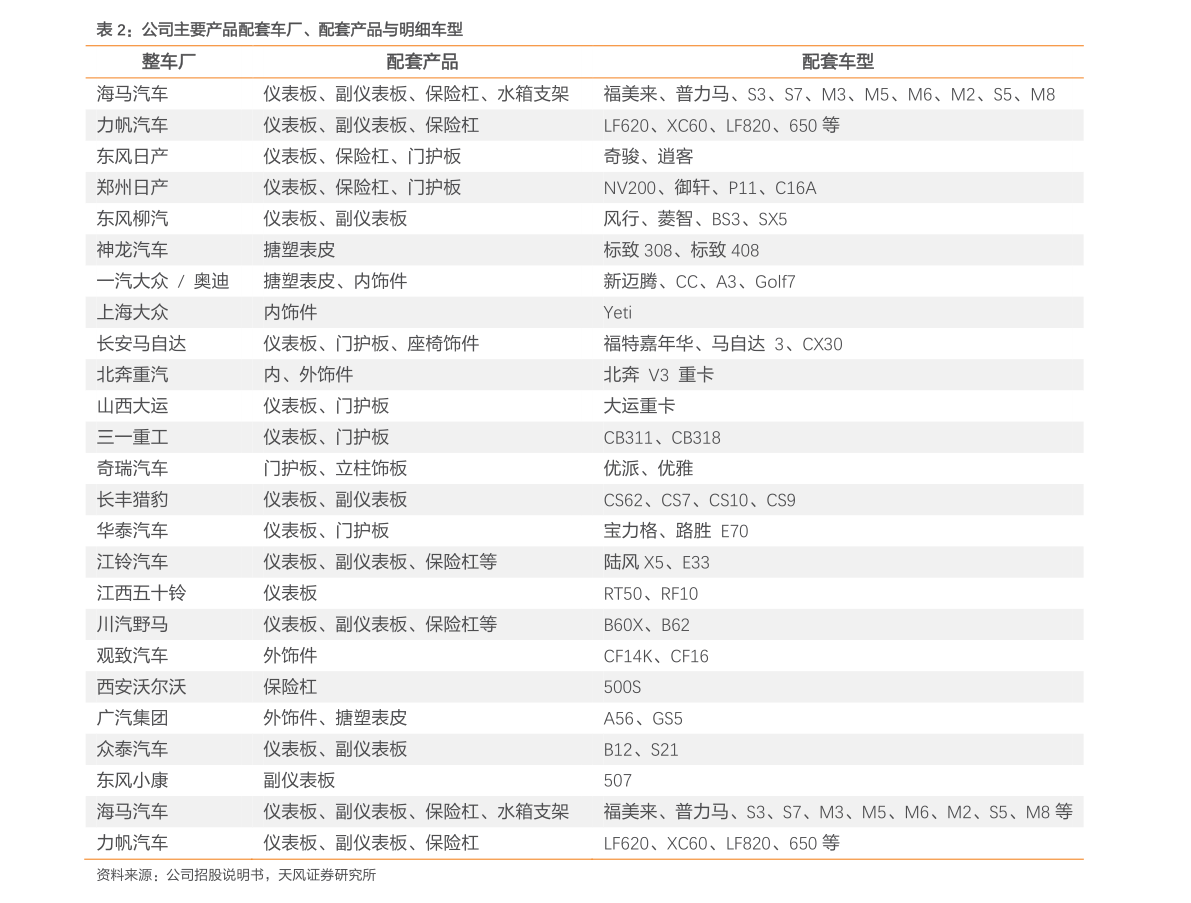Select the 广汽集团 manufacturer cell

click(x=132, y=717)
